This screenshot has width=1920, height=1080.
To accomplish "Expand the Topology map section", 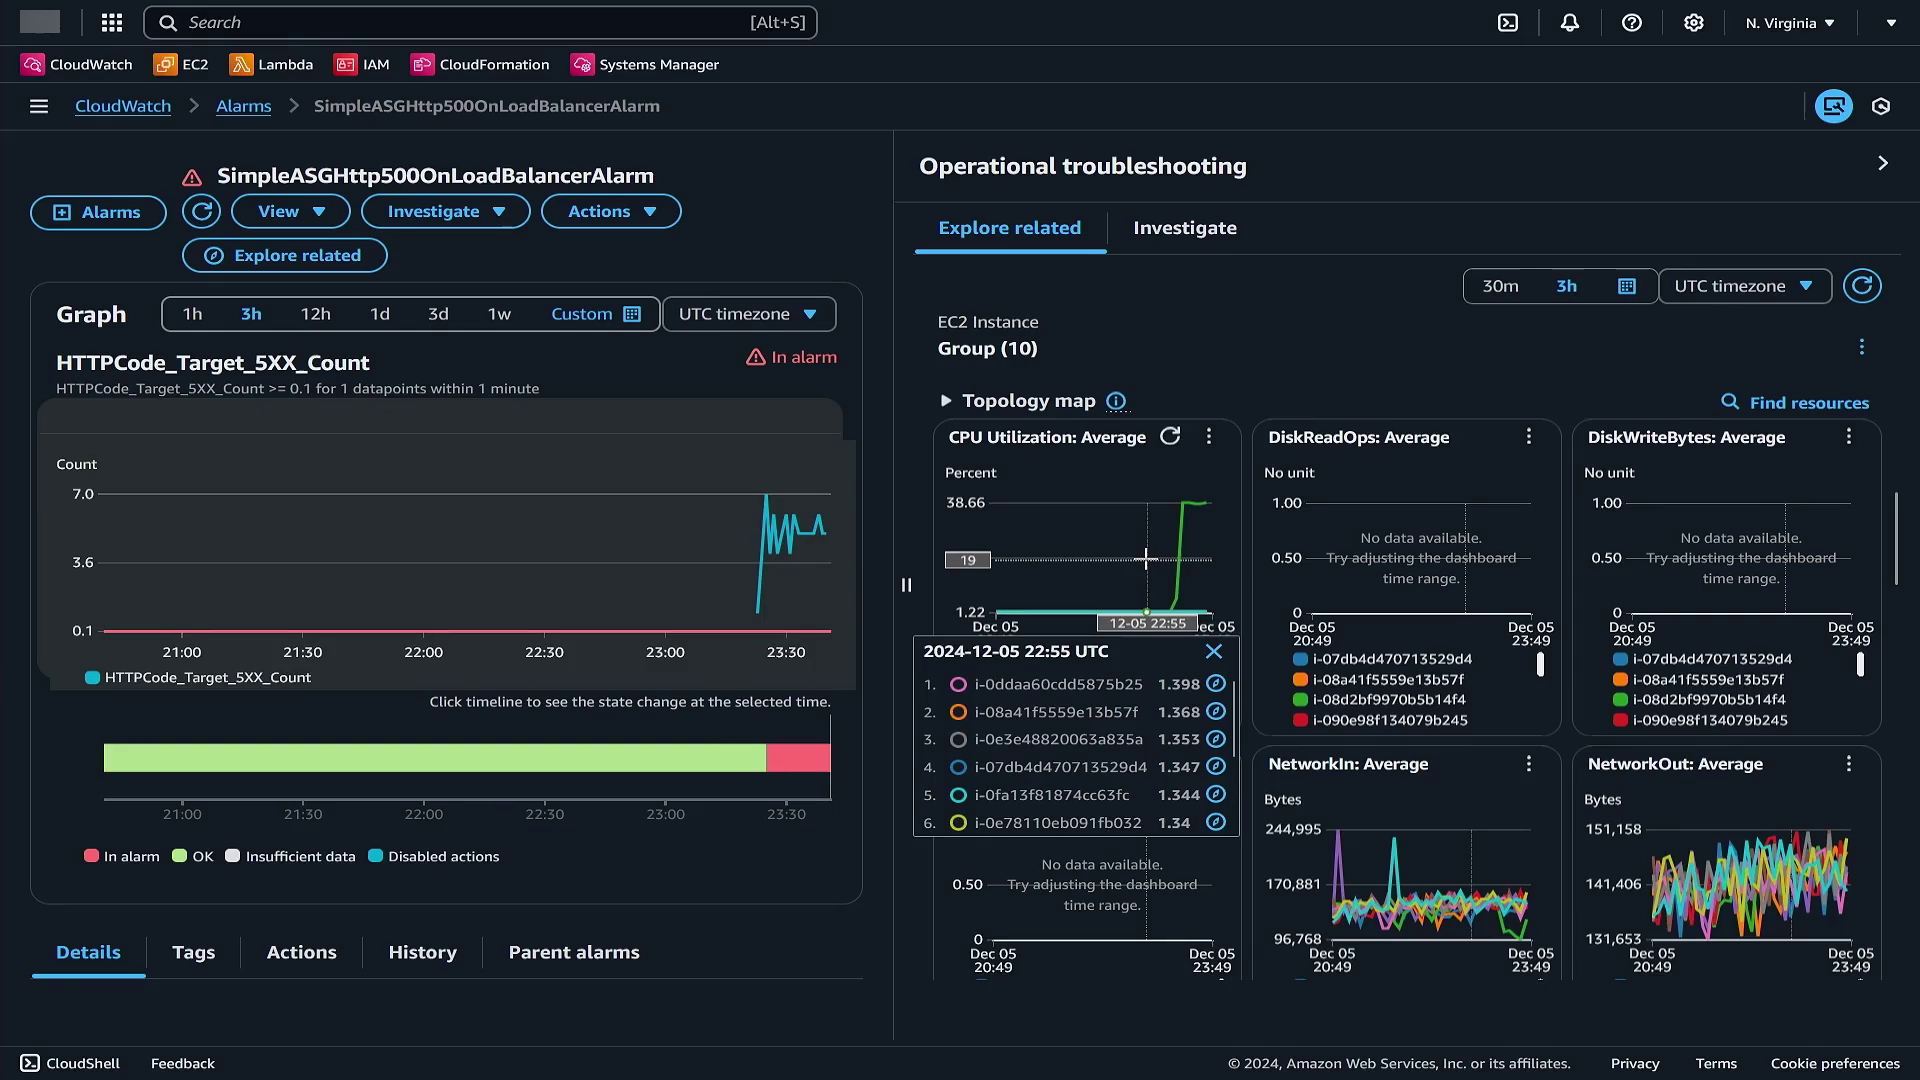I will [945, 401].
